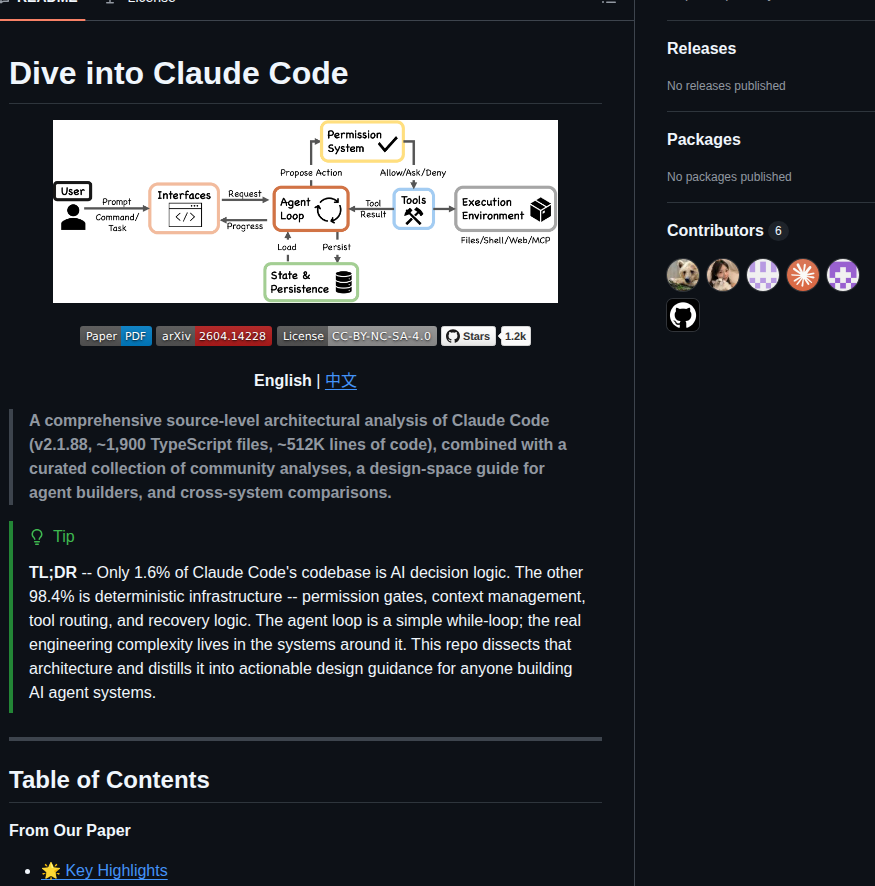
Task: Open the orange starburst contributor avatar
Action: (803, 275)
